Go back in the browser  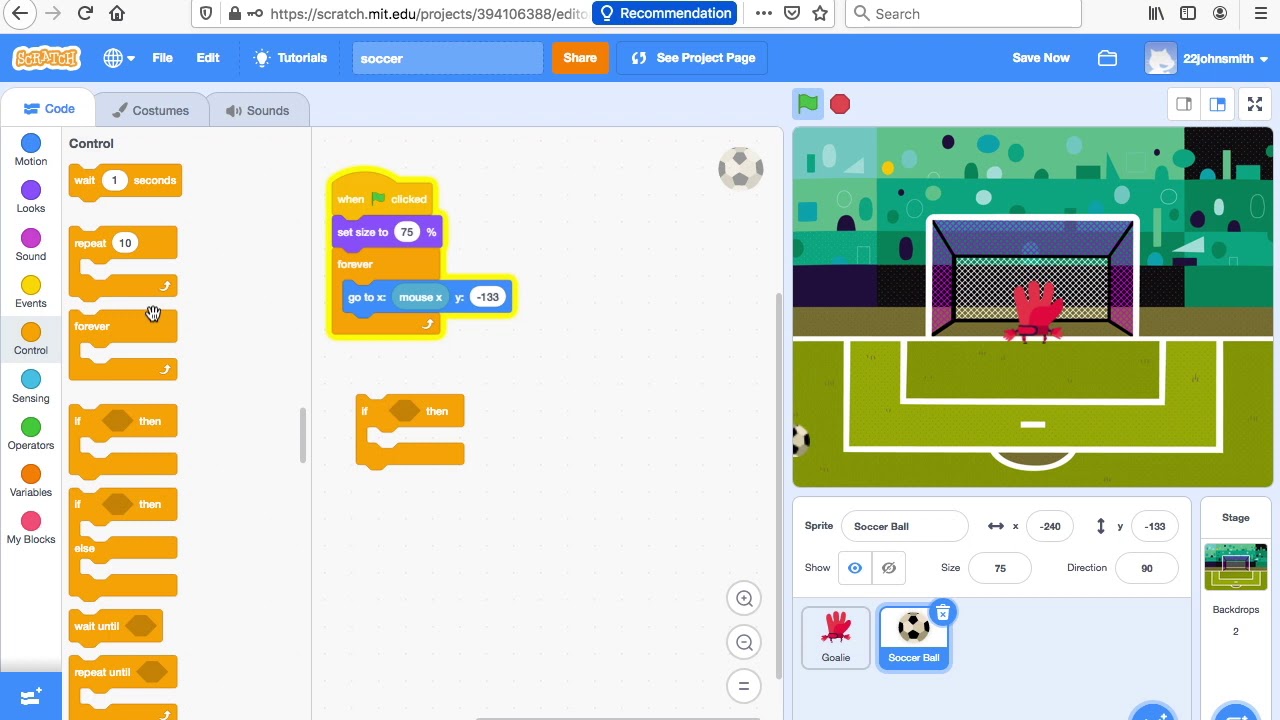(20, 14)
